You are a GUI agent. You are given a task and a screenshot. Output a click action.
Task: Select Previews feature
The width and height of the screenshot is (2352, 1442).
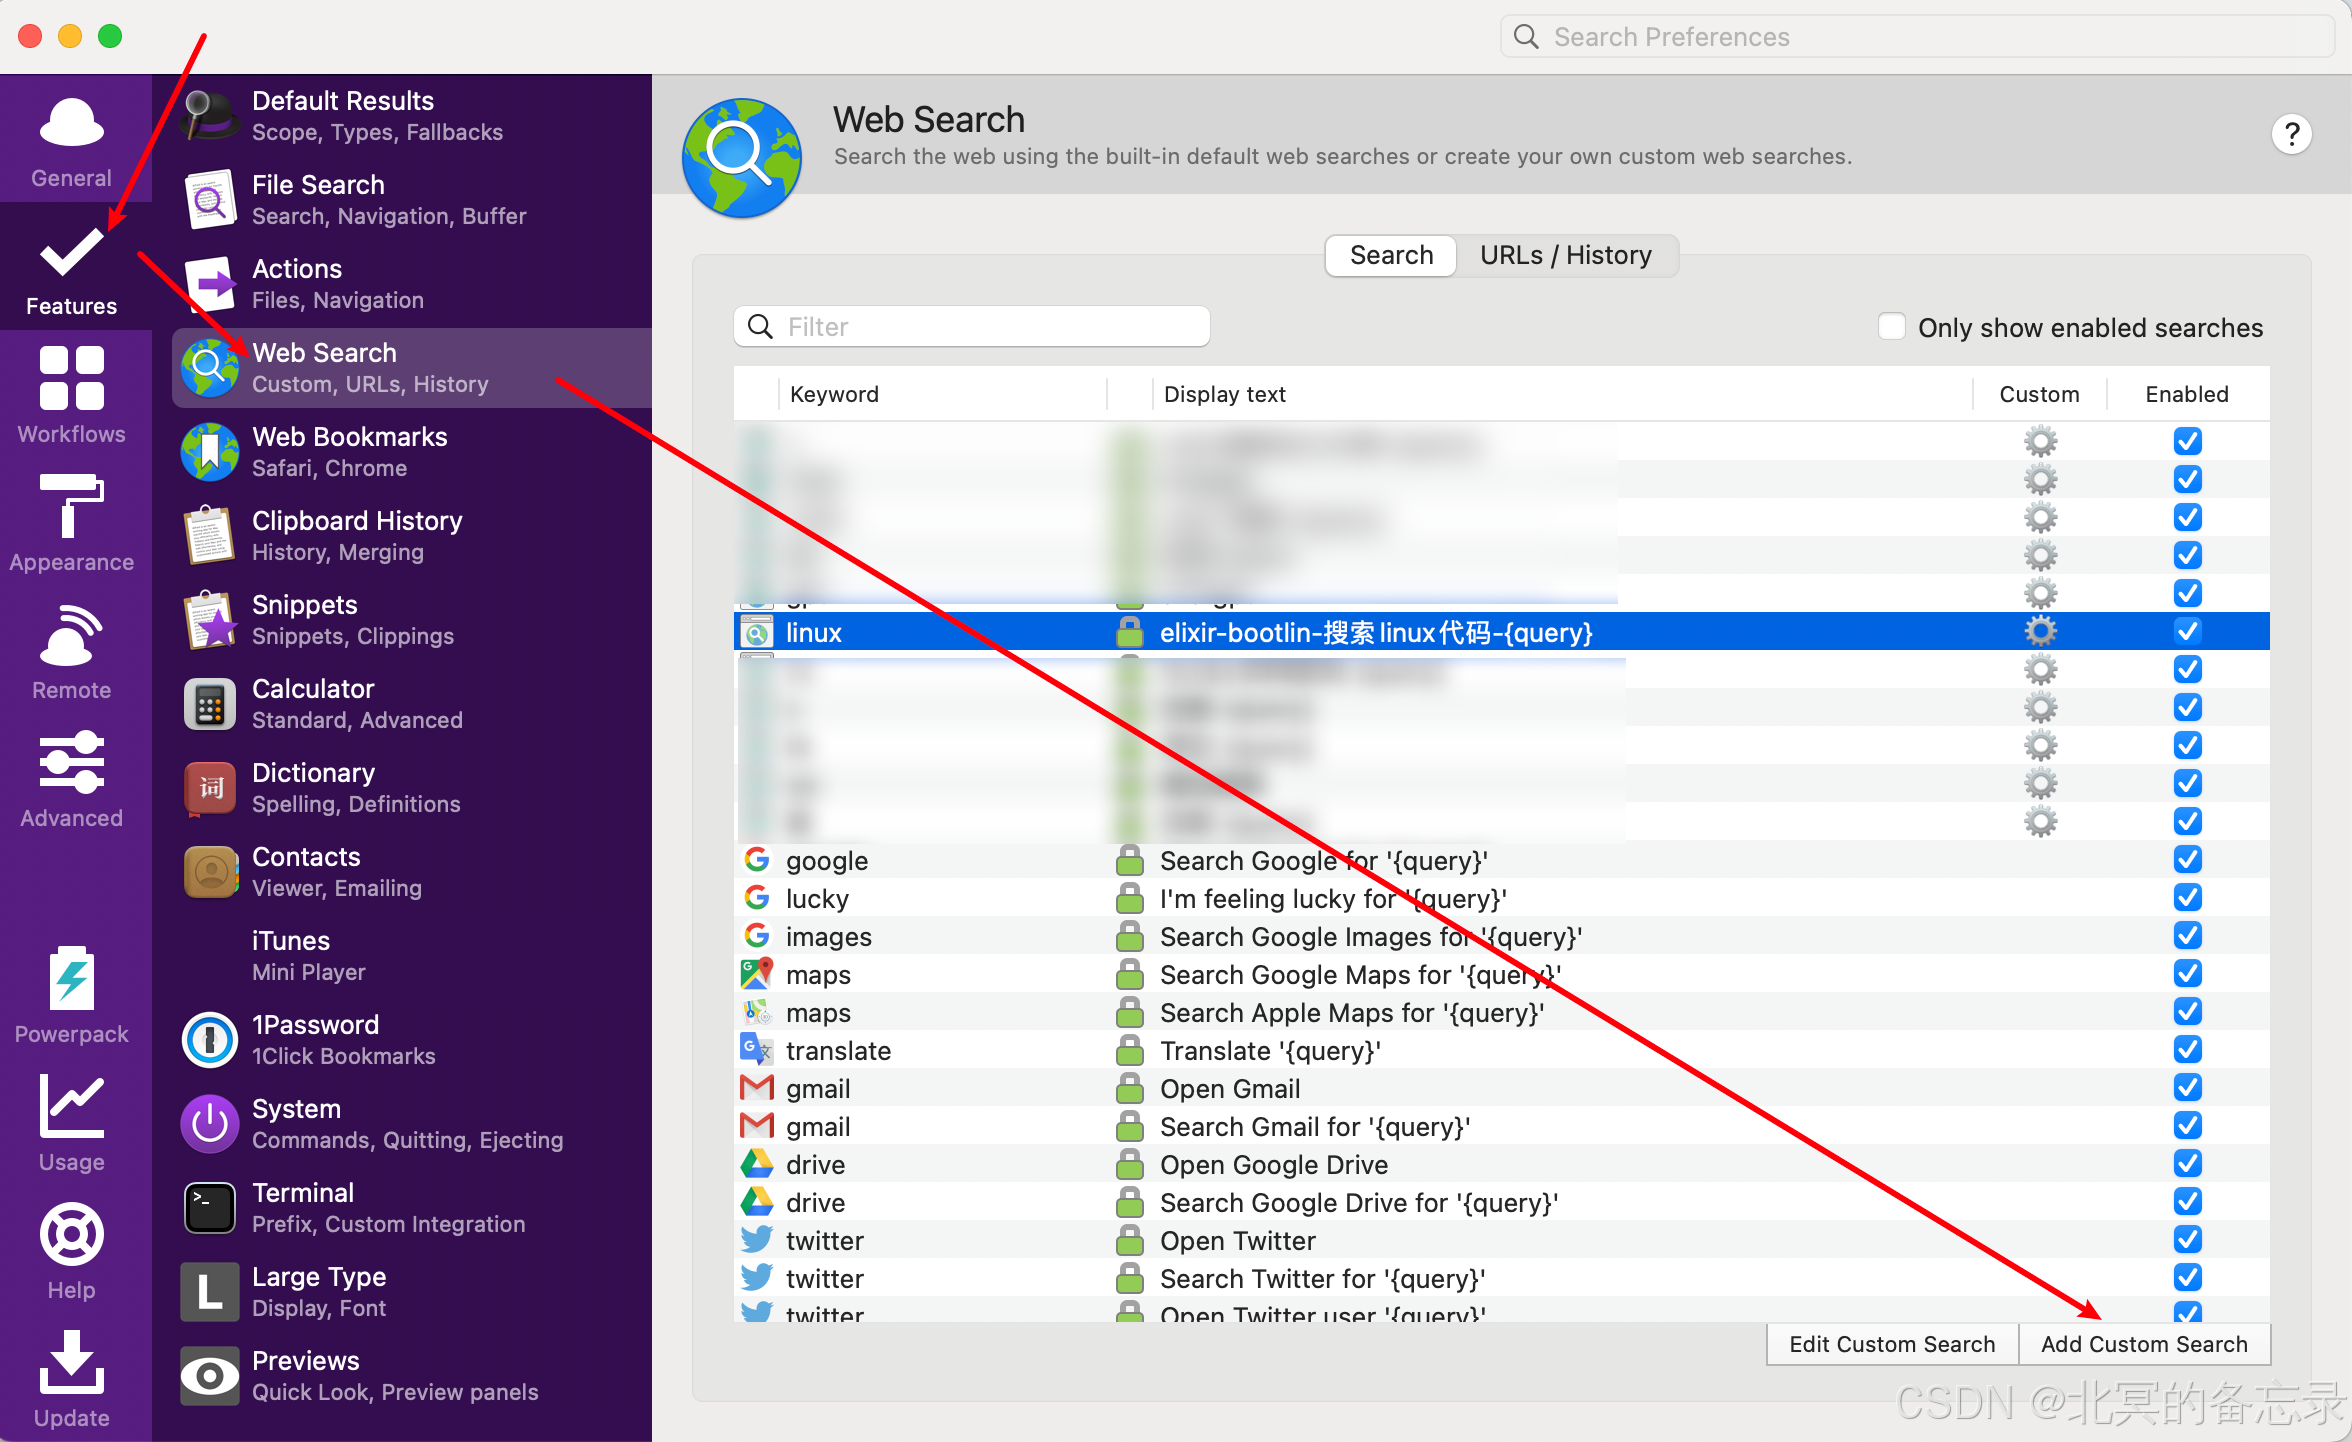tap(412, 1376)
